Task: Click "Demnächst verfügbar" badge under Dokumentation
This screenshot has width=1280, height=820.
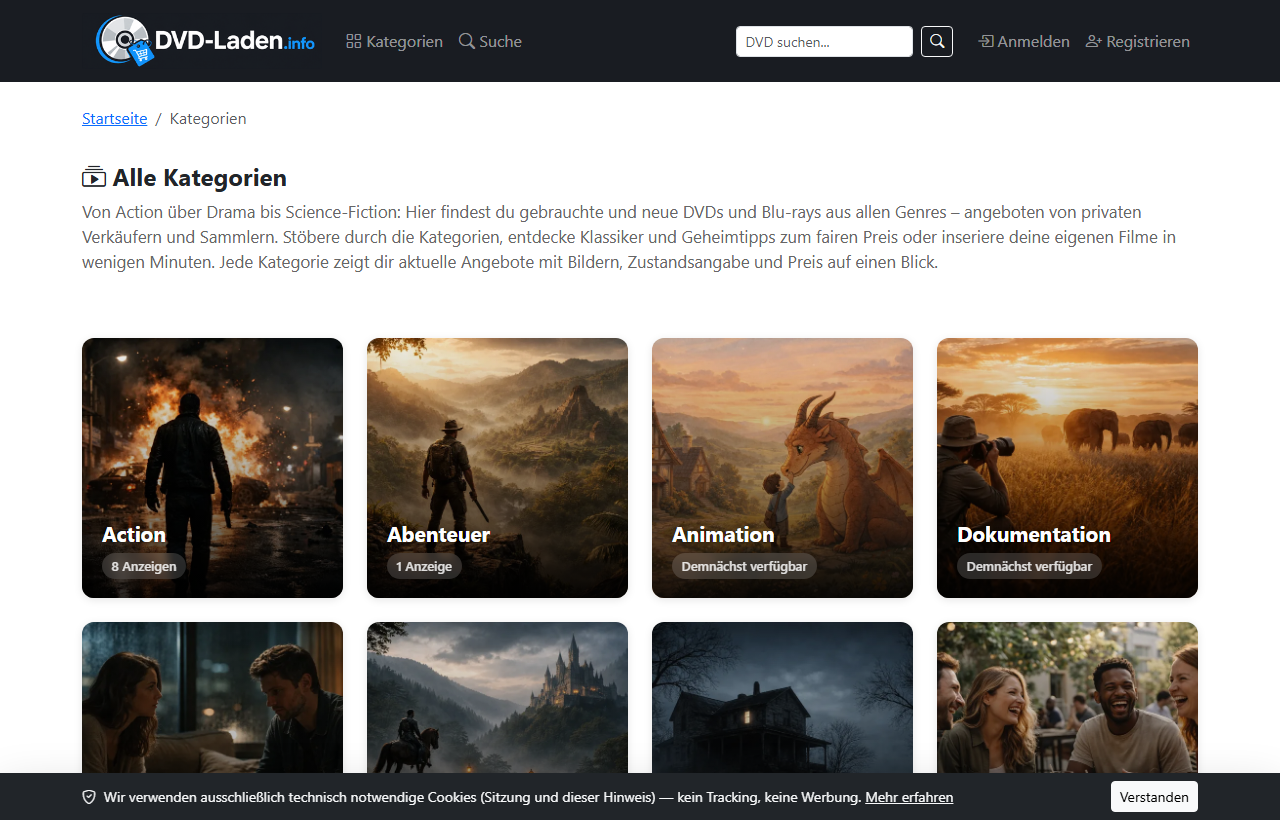Action: click(x=1029, y=566)
